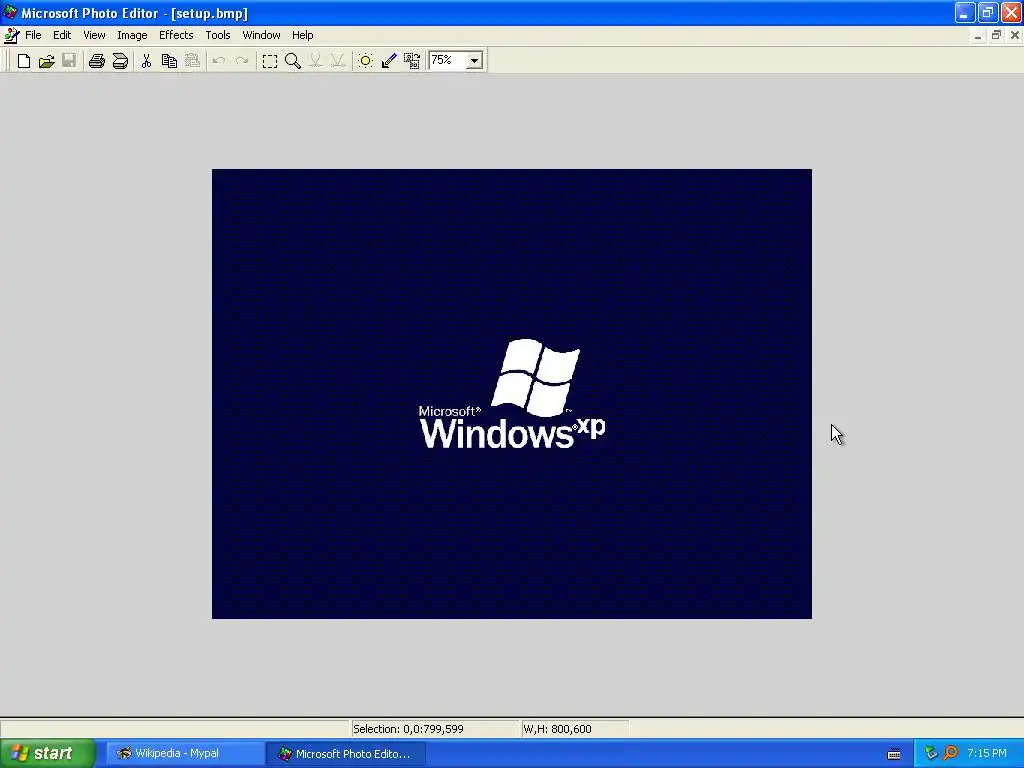Open the Image menu
Viewport: 1024px width, 768px height.
132,35
